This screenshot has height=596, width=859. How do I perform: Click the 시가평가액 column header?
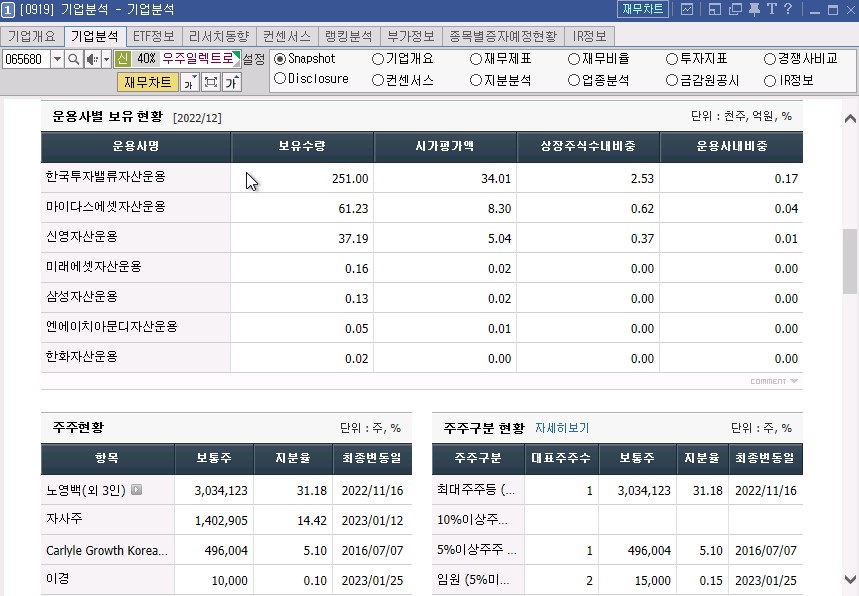point(445,146)
